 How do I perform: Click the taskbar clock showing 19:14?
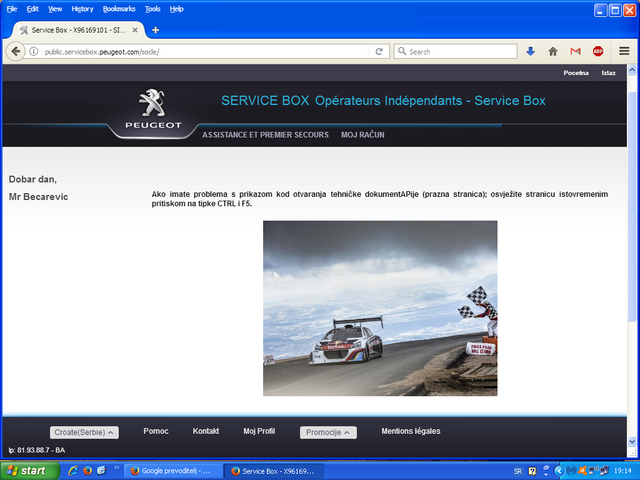tap(622, 471)
